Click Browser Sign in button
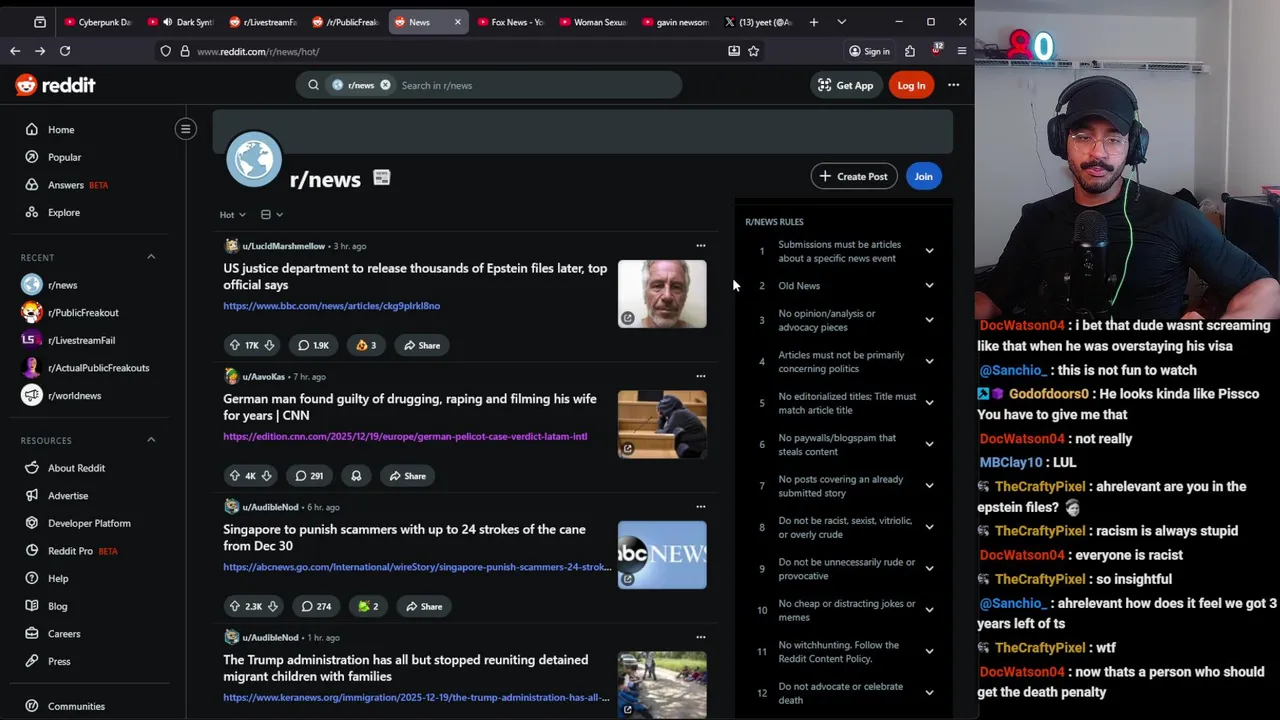Screen dimensions: 1280x720 pos(869,51)
